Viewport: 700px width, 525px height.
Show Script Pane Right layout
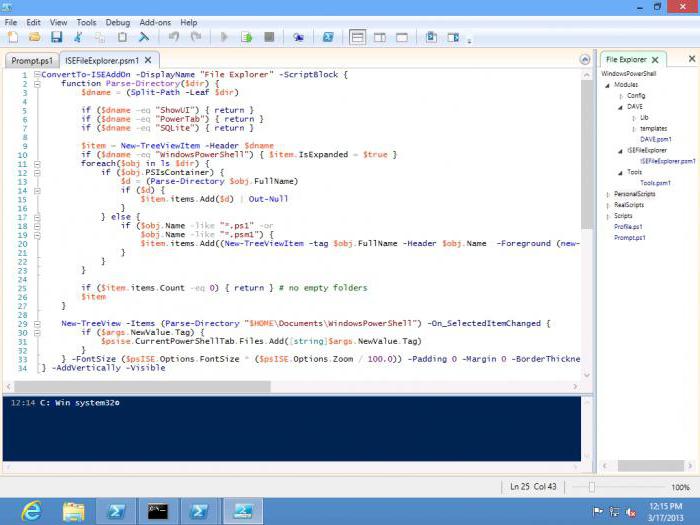tap(380, 38)
